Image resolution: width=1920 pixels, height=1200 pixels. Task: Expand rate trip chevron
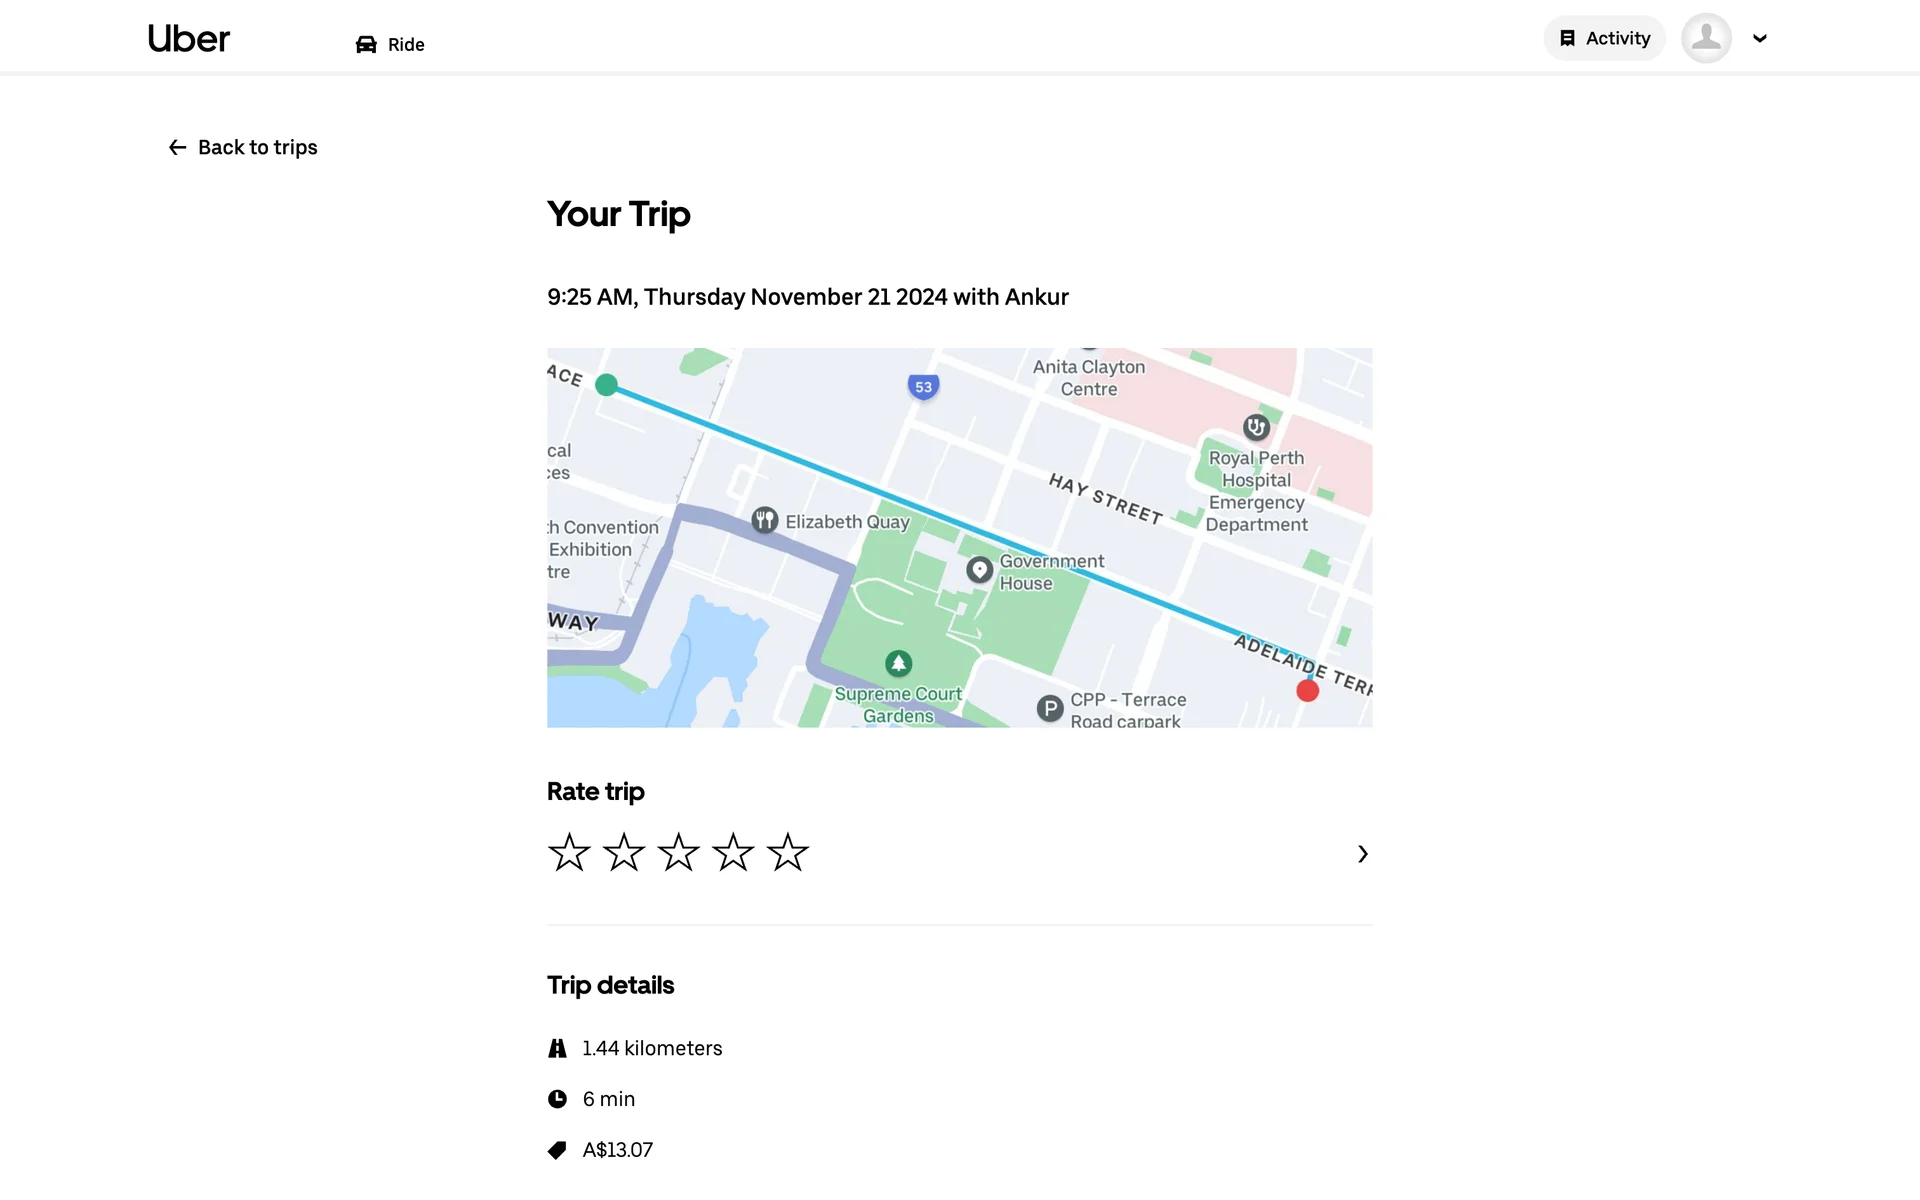click(1362, 854)
